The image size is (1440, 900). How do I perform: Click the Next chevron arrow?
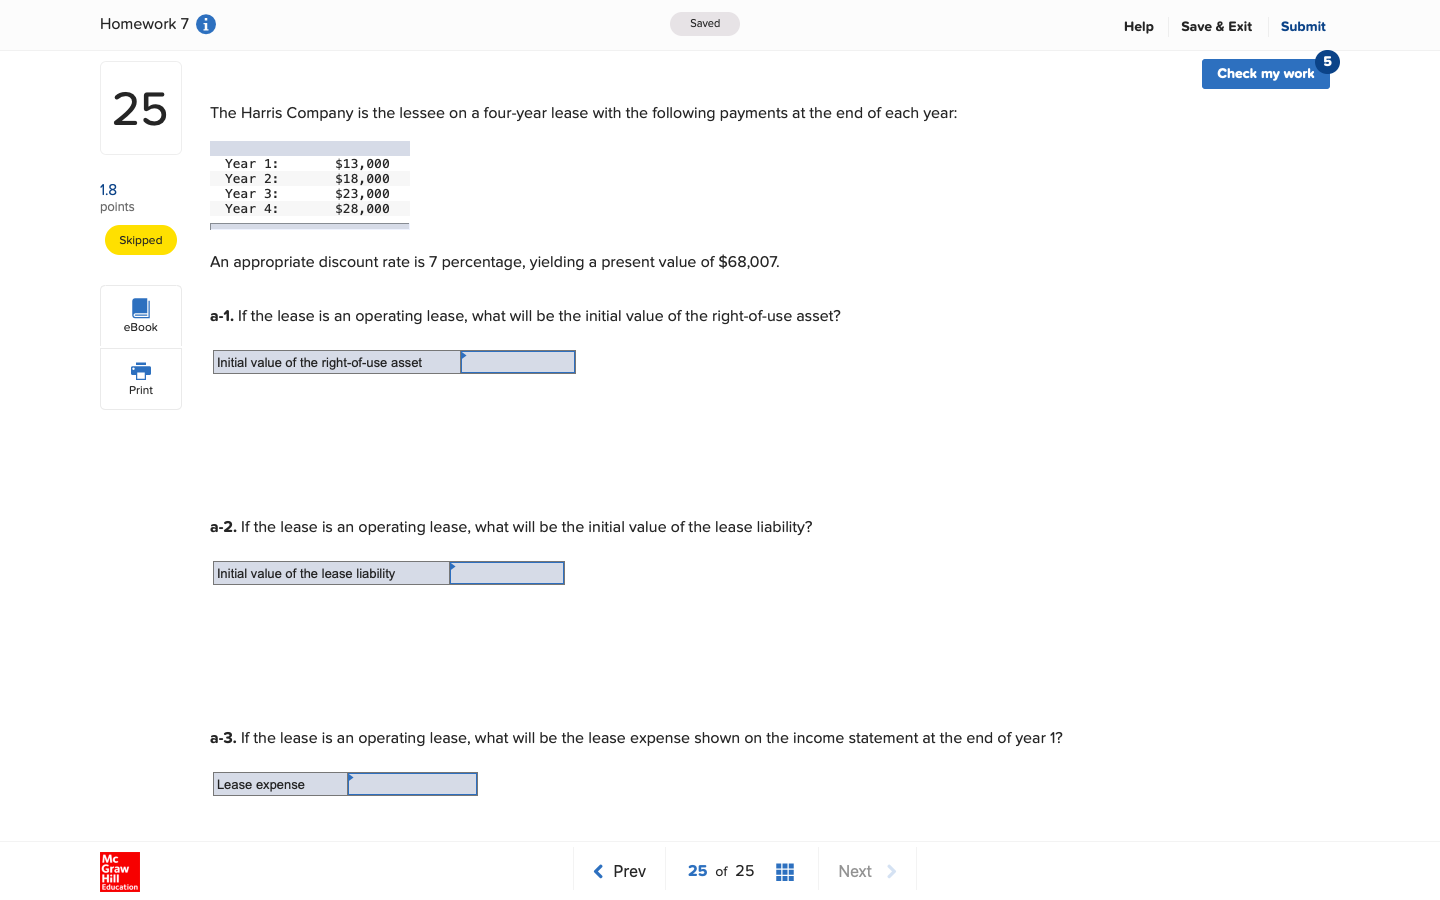[890, 871]
